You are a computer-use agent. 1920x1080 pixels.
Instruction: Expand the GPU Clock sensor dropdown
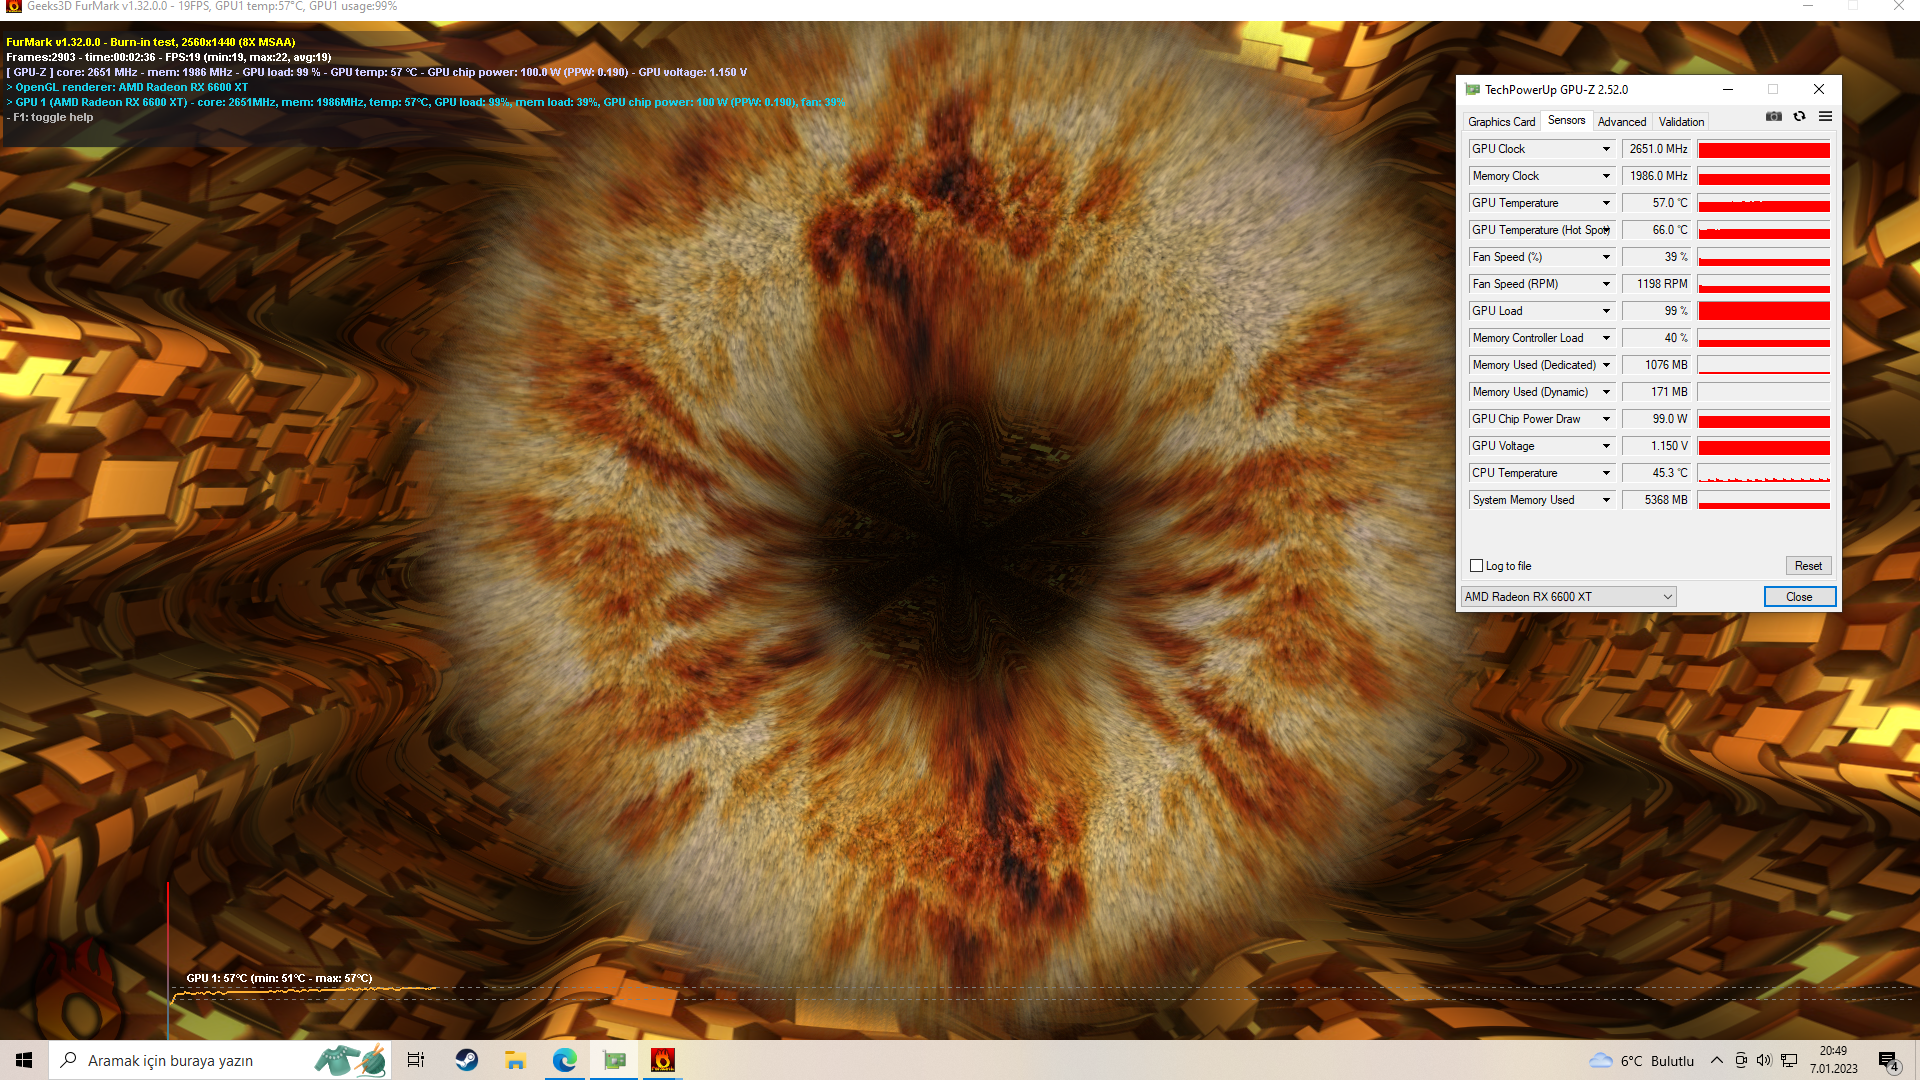[x=1606, y=149]
